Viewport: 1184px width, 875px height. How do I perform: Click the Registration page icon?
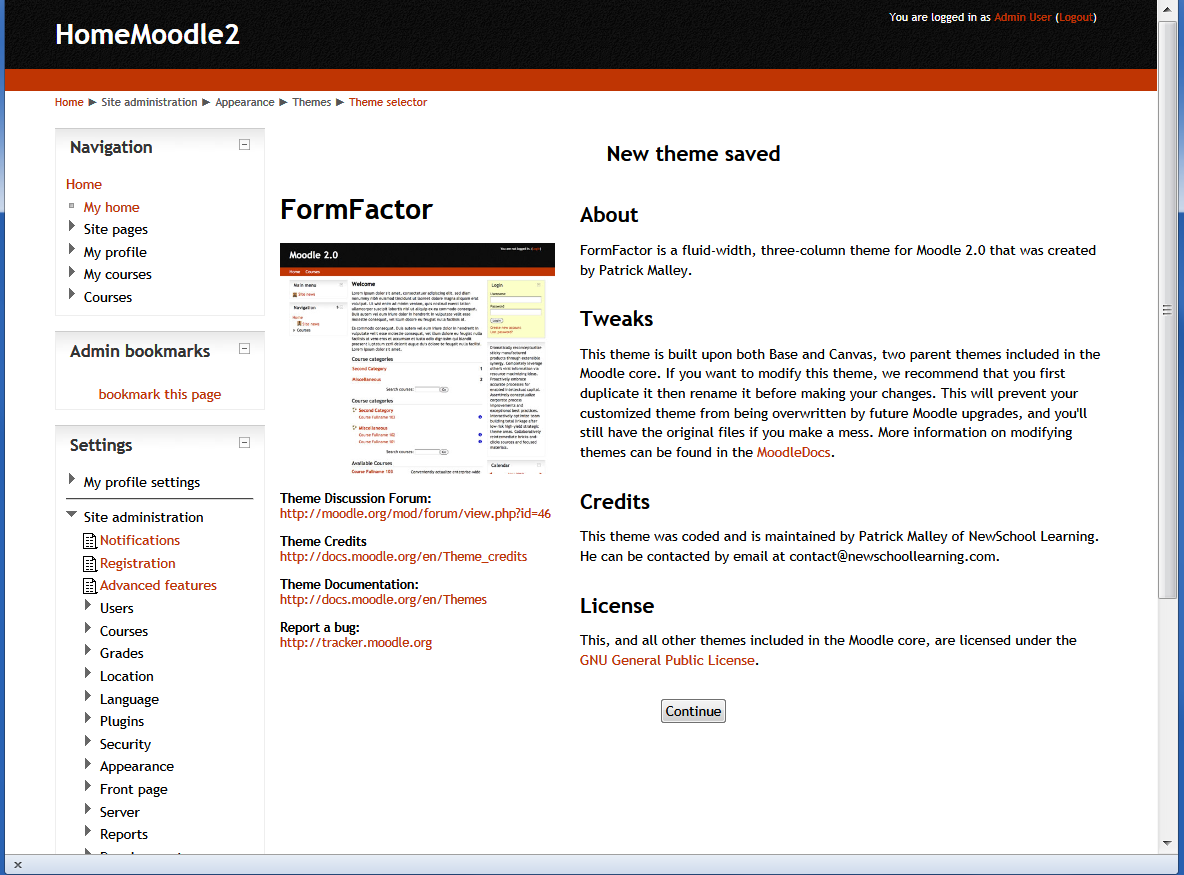coord(89,564)
